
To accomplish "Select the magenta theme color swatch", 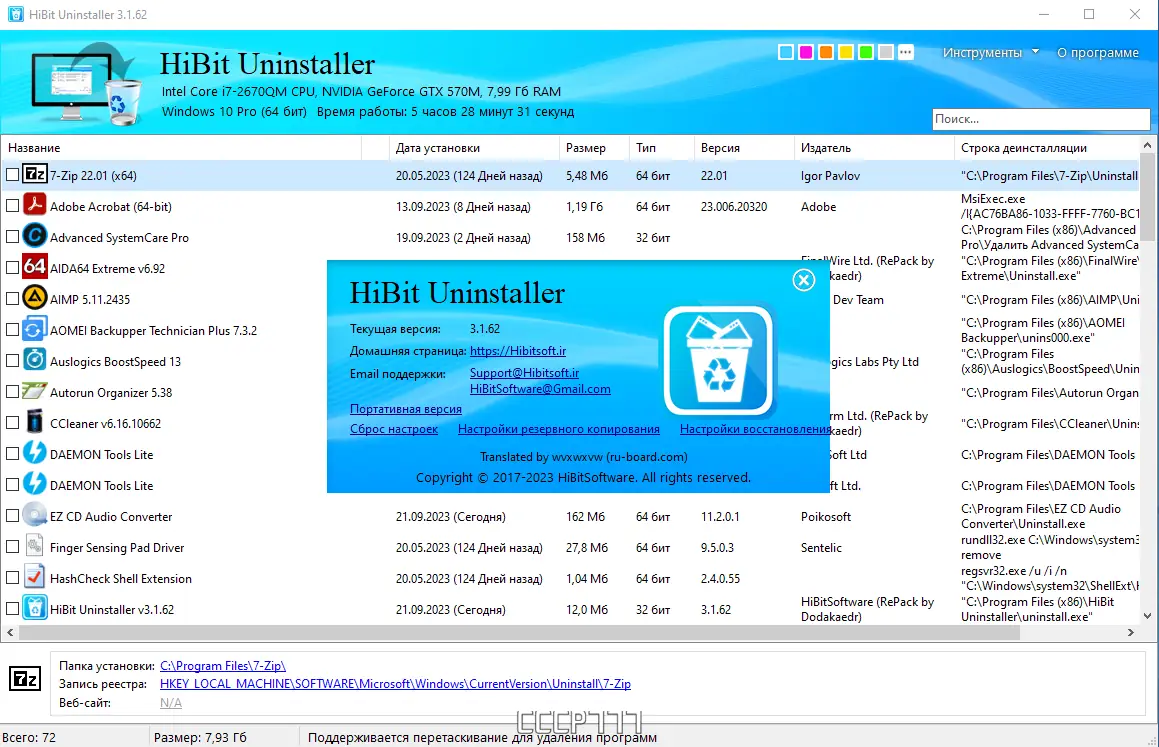I will tap(806, 52).
